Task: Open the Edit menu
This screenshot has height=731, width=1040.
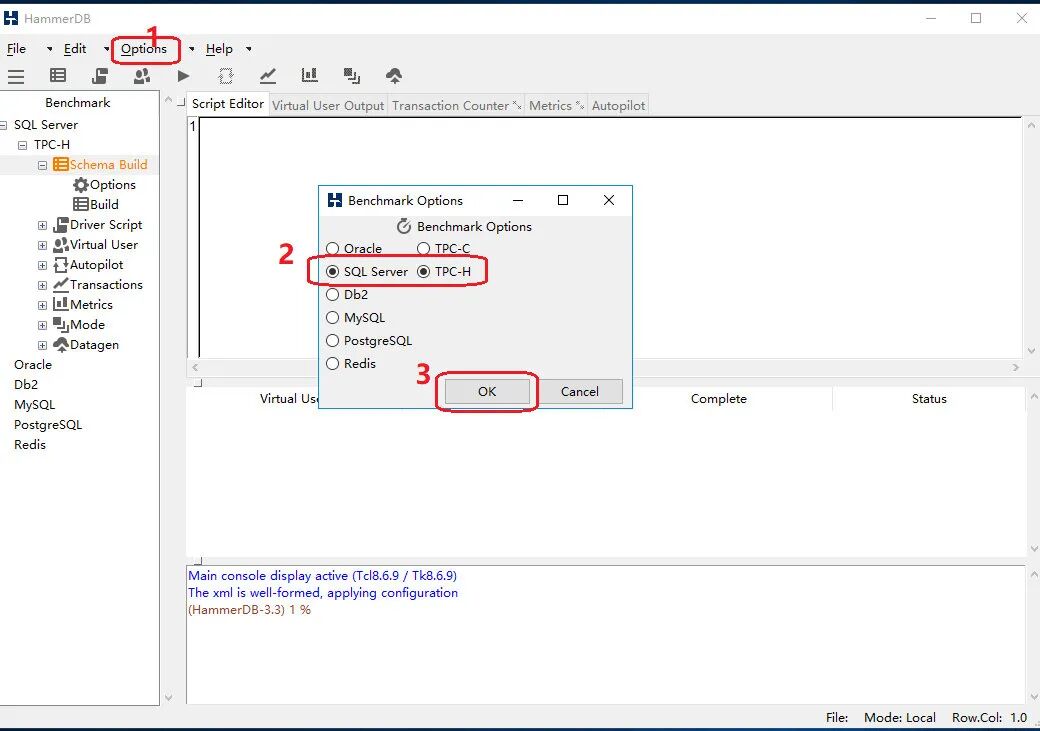Action: pyautogui.click(x=75, y=48)
